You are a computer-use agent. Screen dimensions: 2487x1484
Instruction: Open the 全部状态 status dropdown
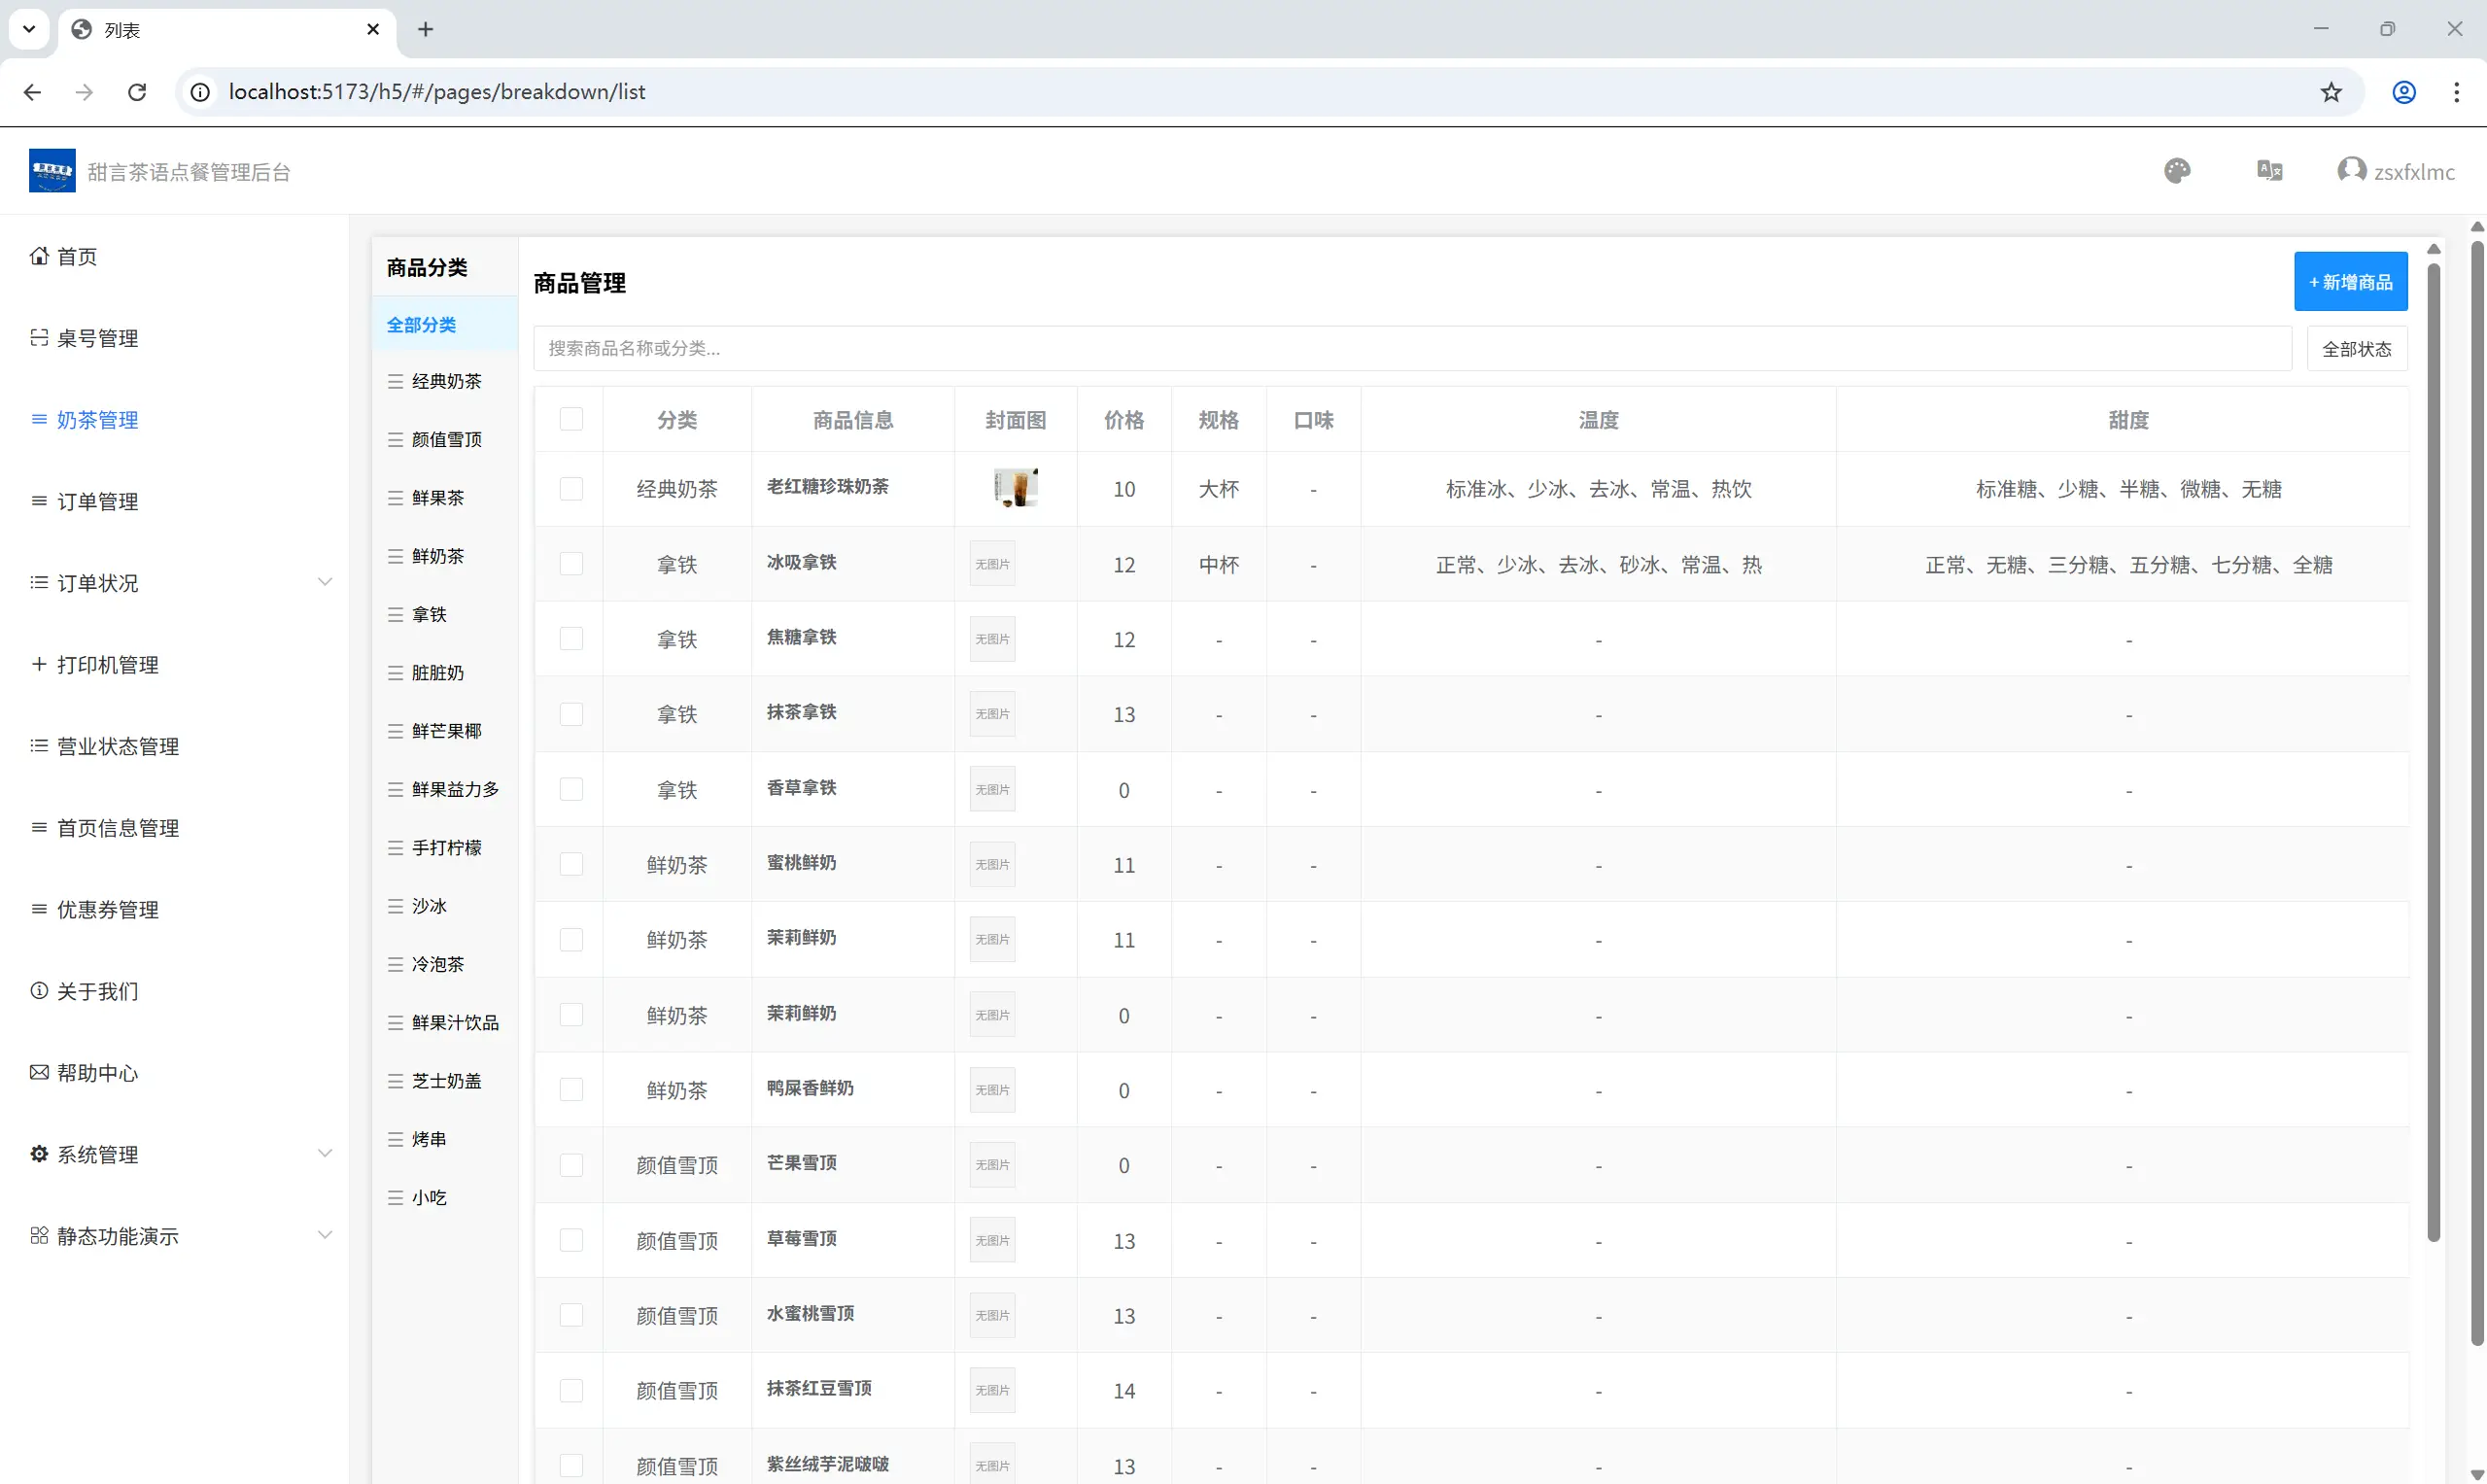(x=2356, y=349)
